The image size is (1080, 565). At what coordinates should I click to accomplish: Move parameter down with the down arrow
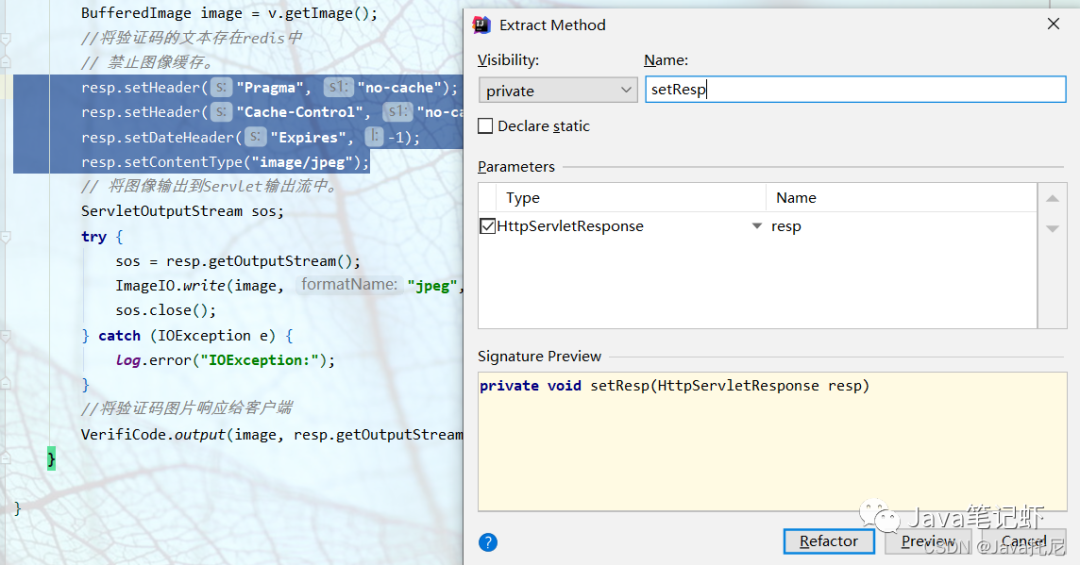(x=1052, y=229)
